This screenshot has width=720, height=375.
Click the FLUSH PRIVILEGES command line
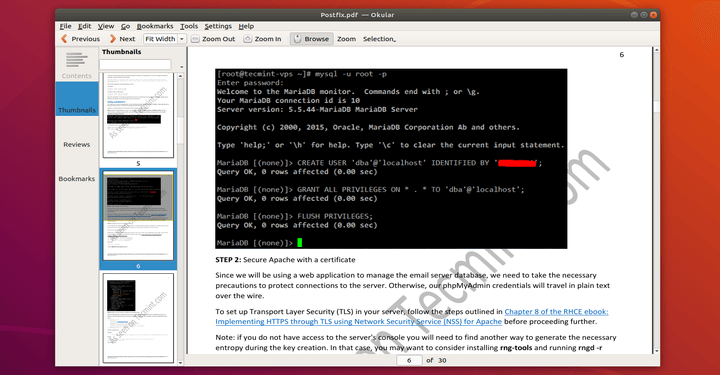(295, 216)
